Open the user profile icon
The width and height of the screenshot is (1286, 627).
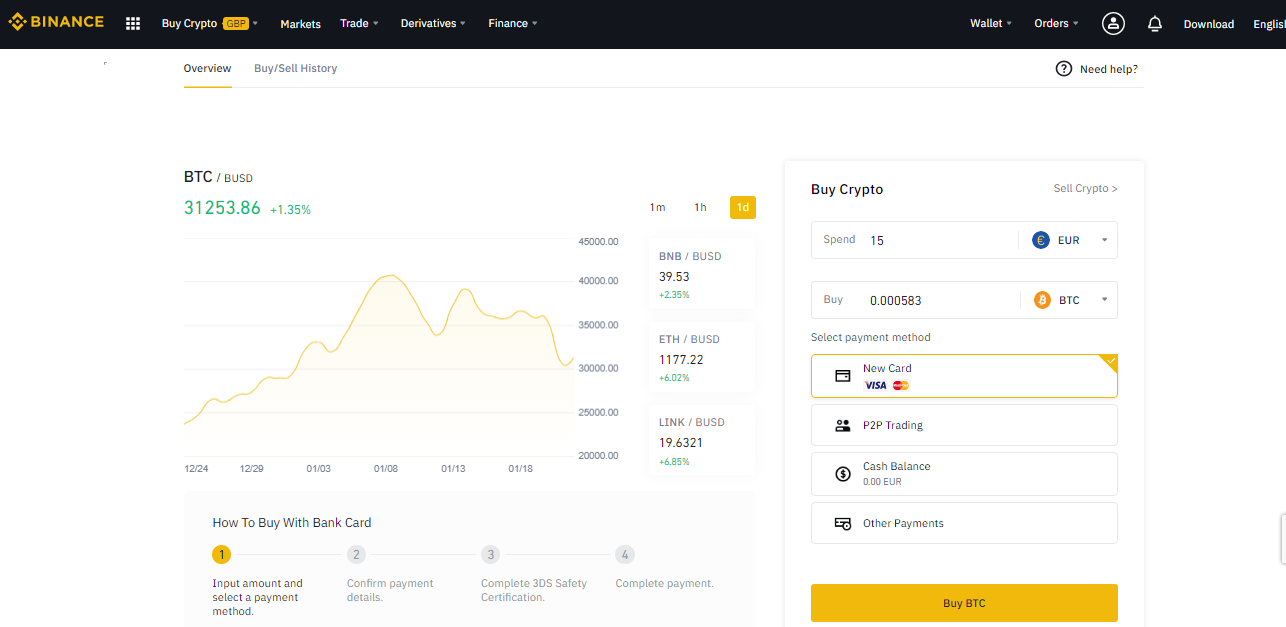[1113, 23]
